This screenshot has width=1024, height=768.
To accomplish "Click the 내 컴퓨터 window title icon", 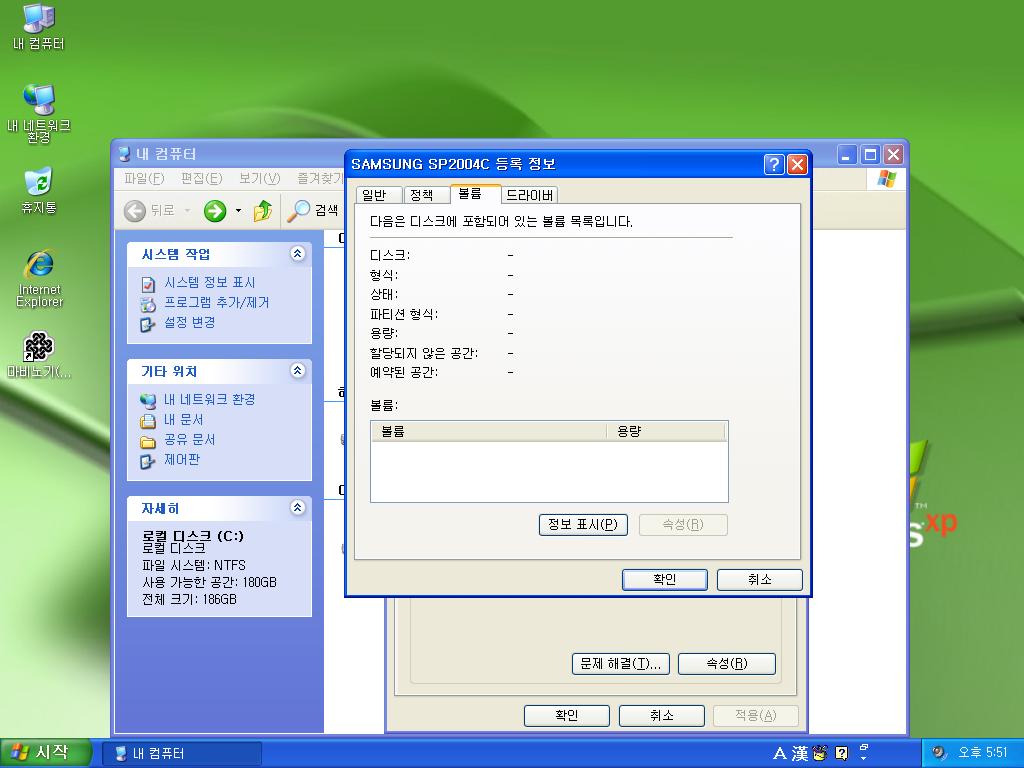I will (x=125, y=154).
